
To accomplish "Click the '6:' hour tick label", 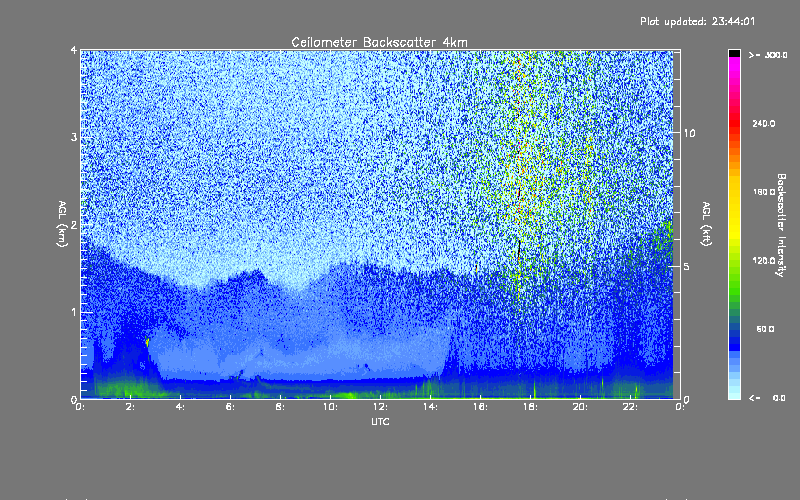I will point(231,407).
